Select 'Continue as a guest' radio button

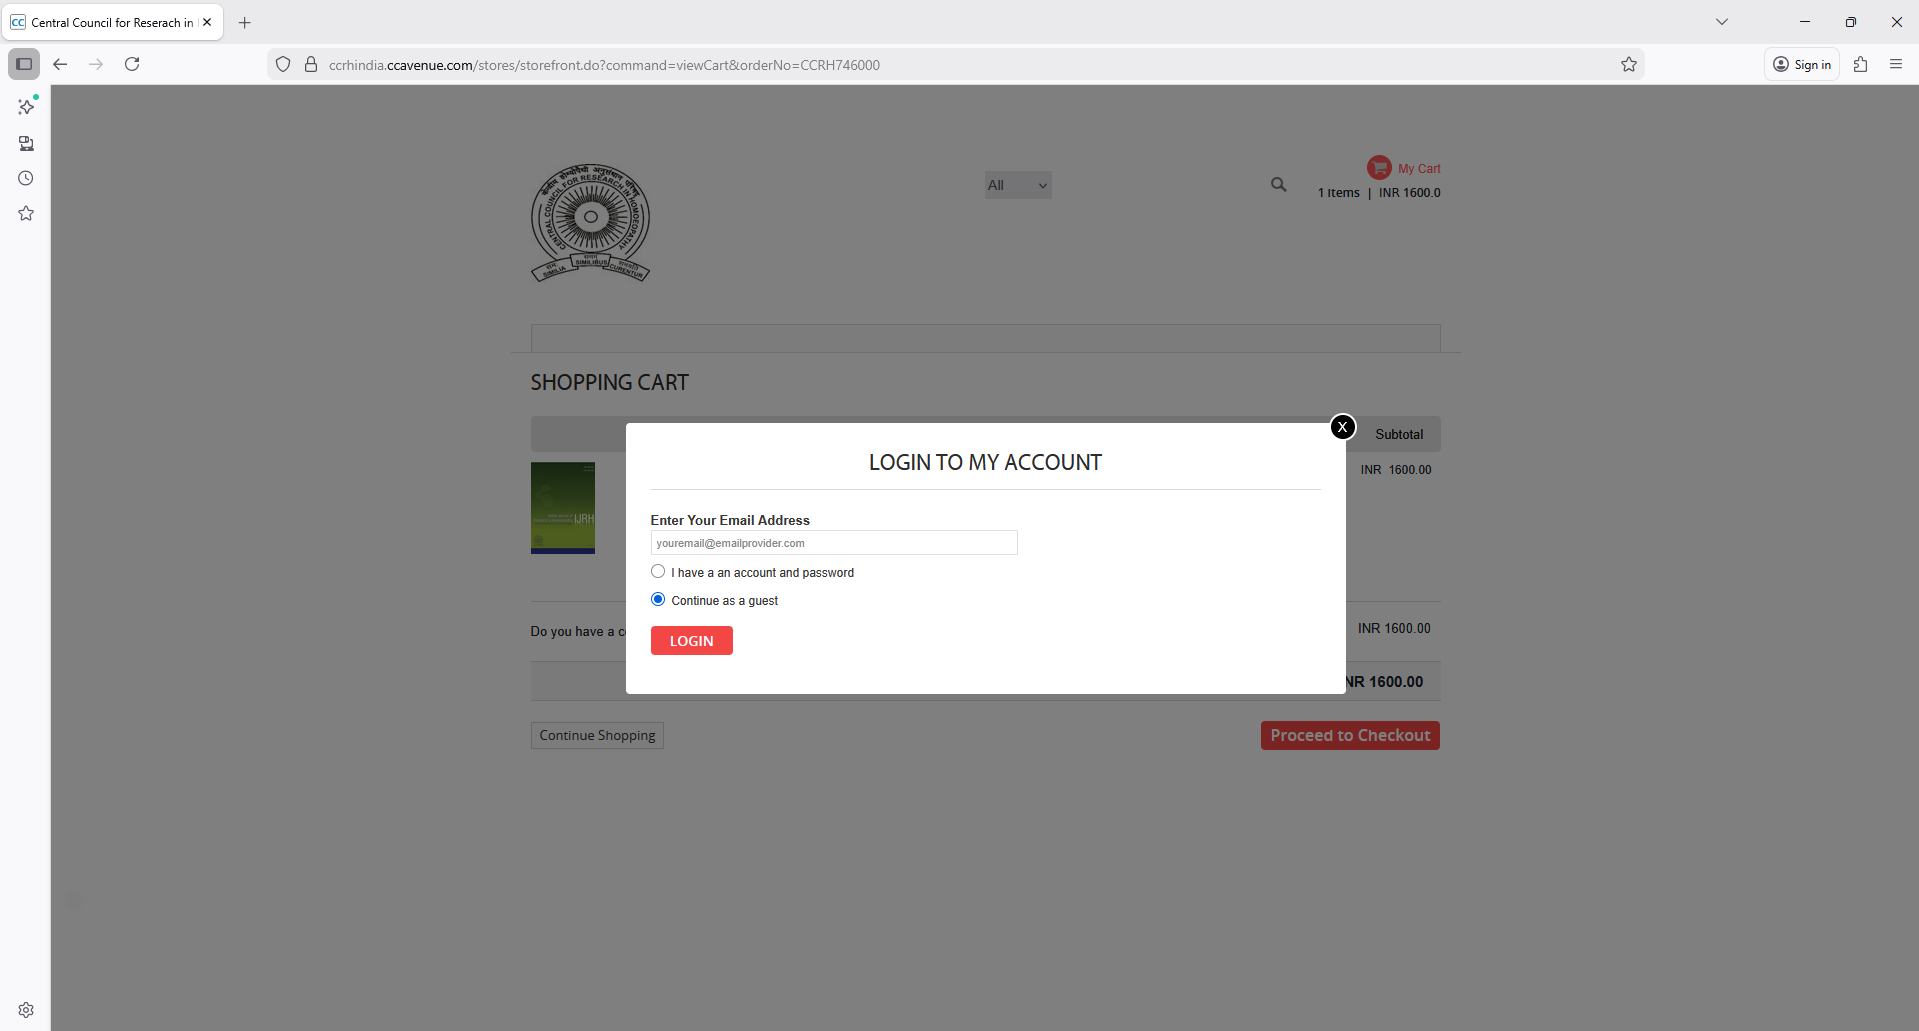(658, 600)
